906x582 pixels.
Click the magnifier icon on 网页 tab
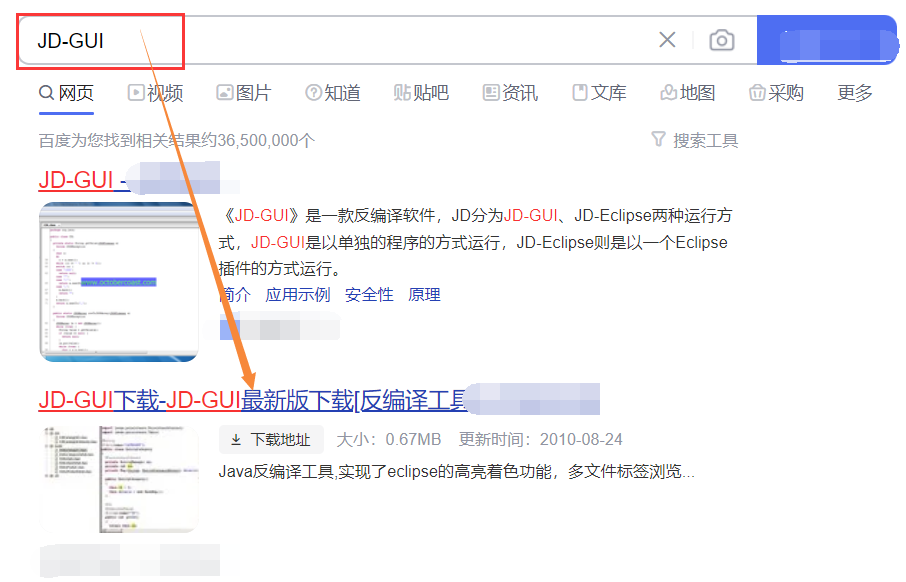[46, 92]
